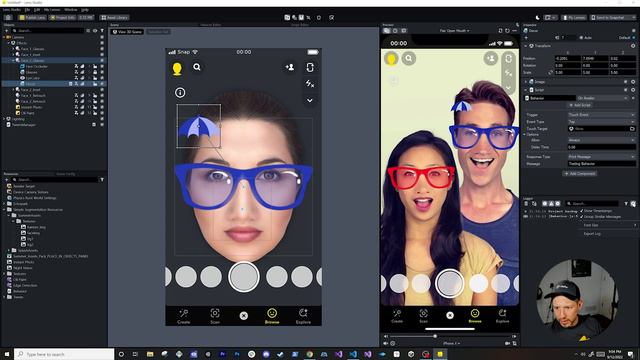Click the Browse smiley icon in Scene mockup
The image size is (640, 360).
coord(272,313)
